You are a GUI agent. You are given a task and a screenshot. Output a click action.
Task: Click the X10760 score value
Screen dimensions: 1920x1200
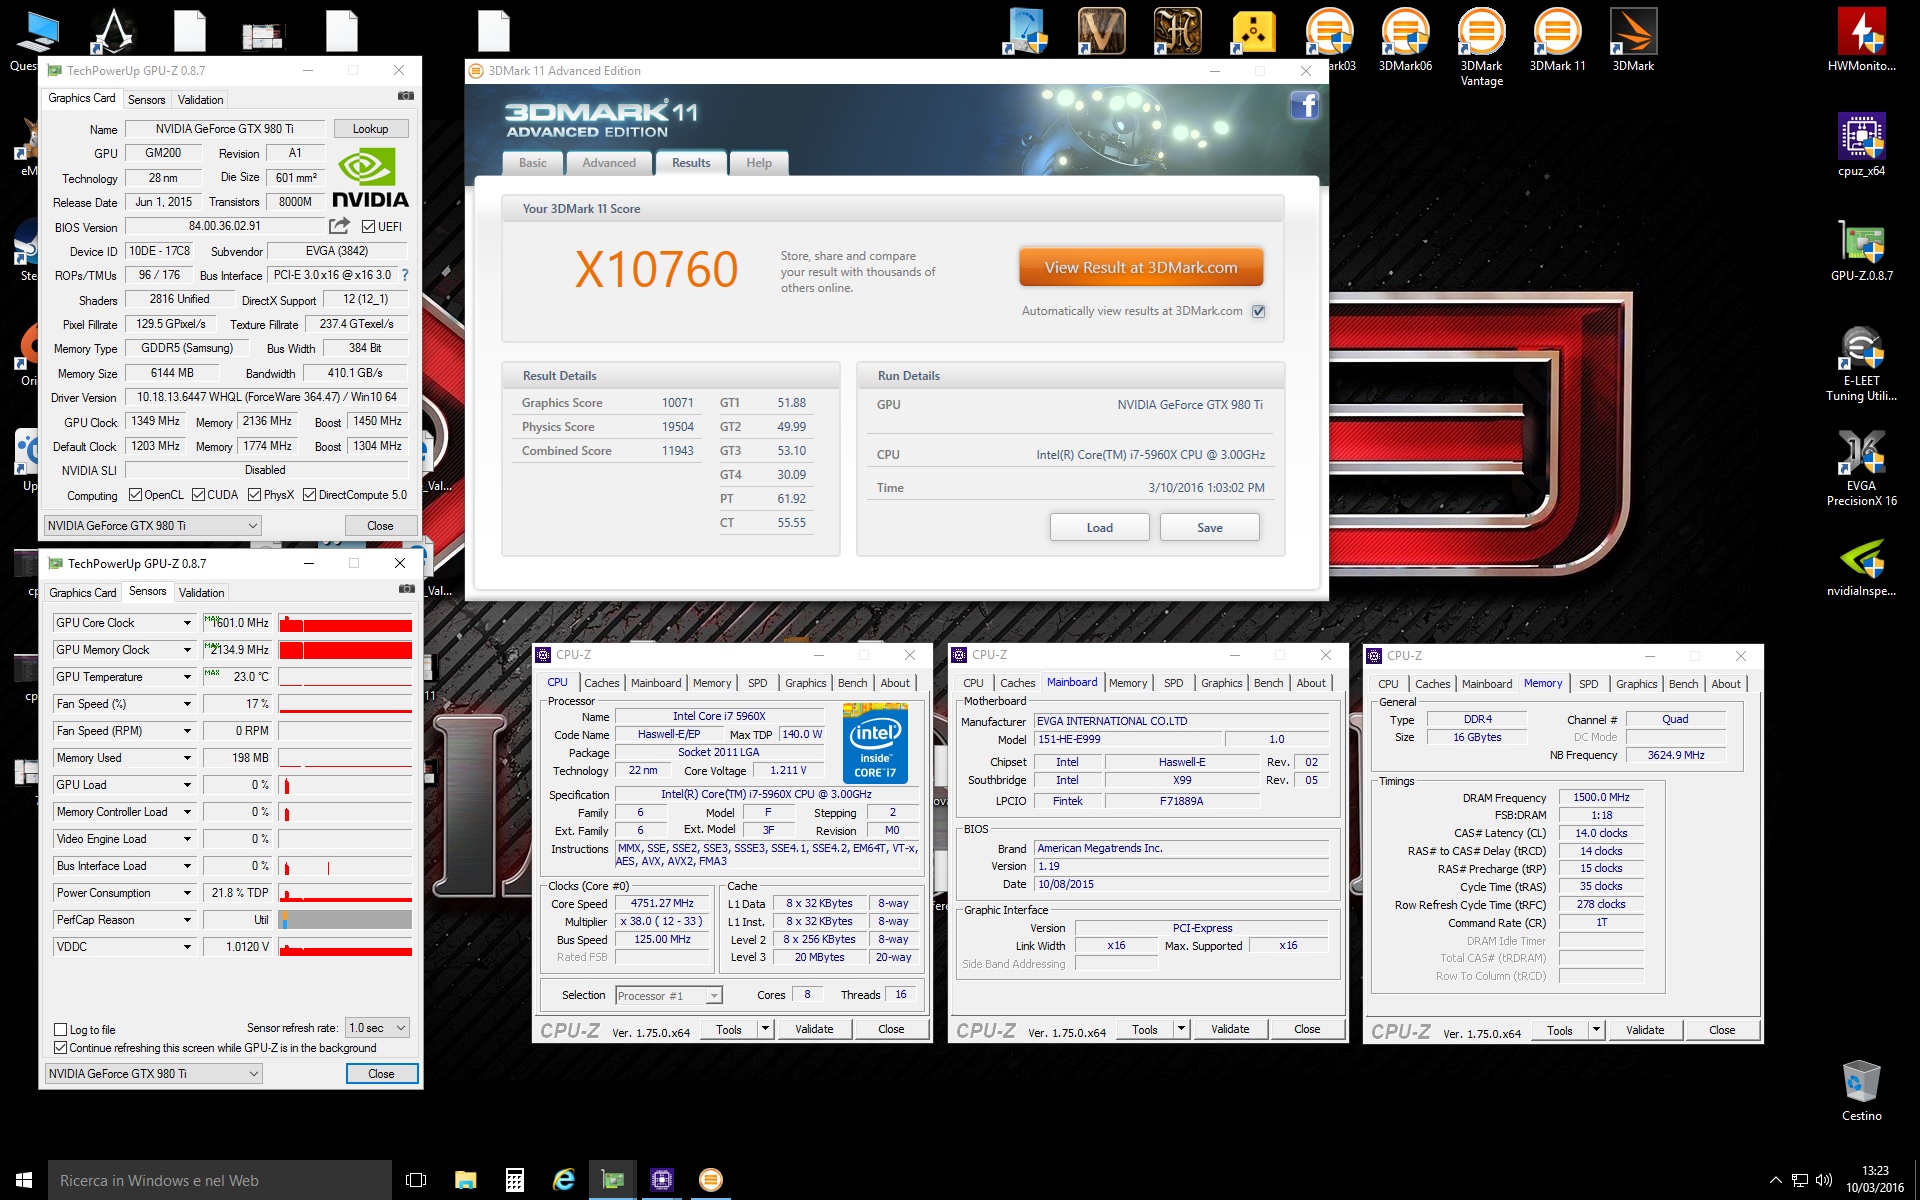click(656, 270)
